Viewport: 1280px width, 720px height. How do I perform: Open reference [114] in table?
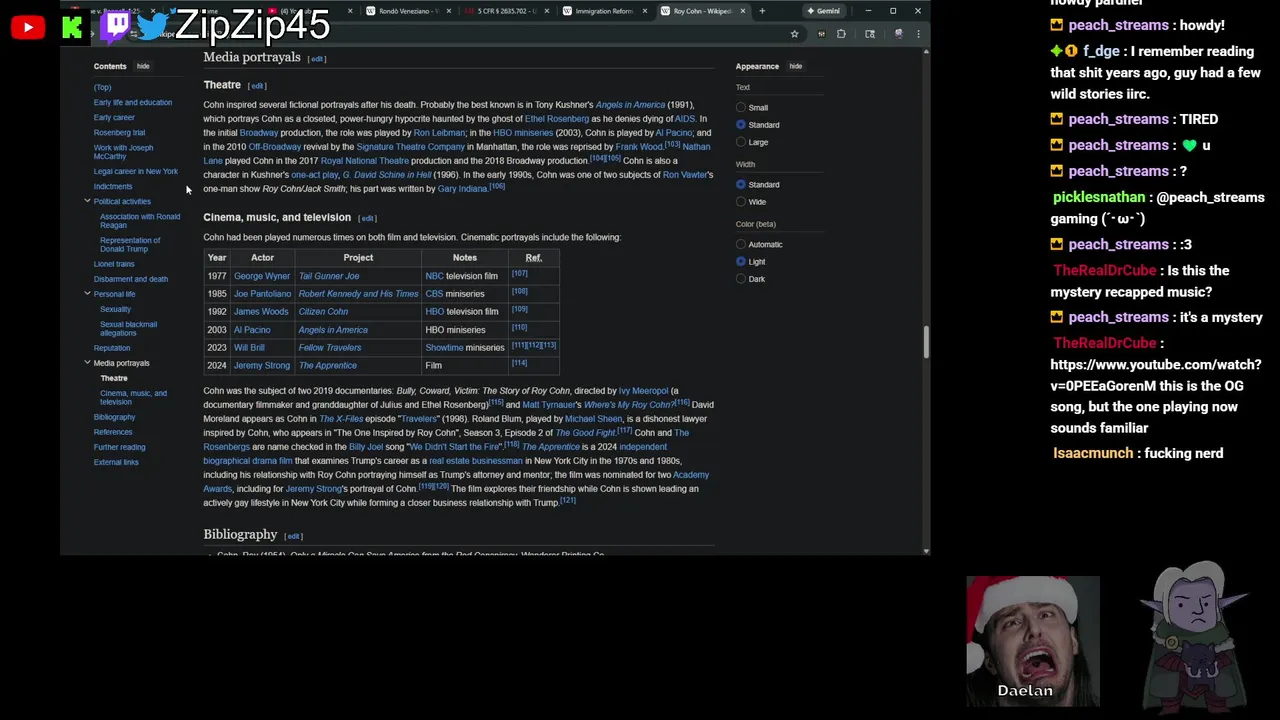(x=519, y=363)
